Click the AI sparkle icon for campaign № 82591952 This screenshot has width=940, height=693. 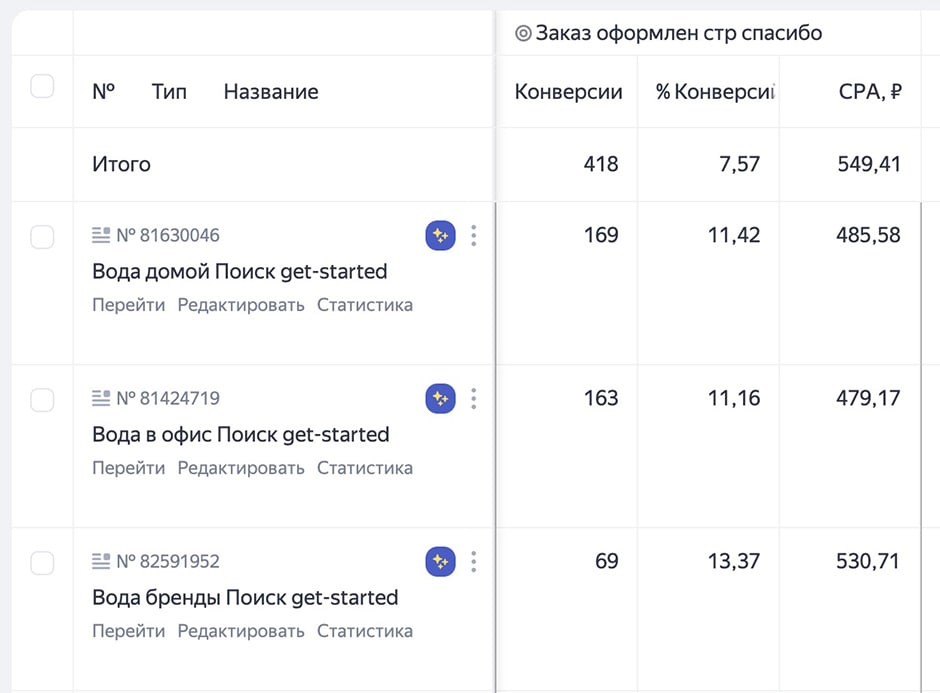coord(440,561)
